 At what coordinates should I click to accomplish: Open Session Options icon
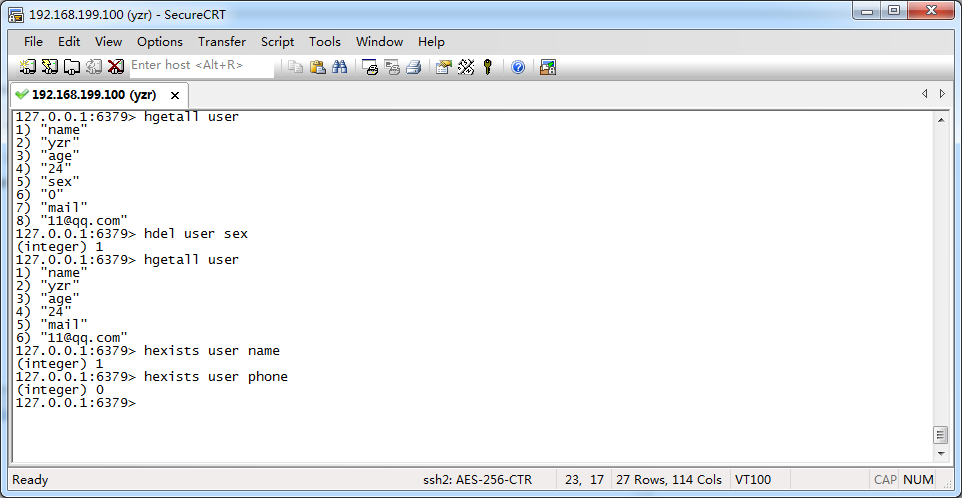(444, 67)
